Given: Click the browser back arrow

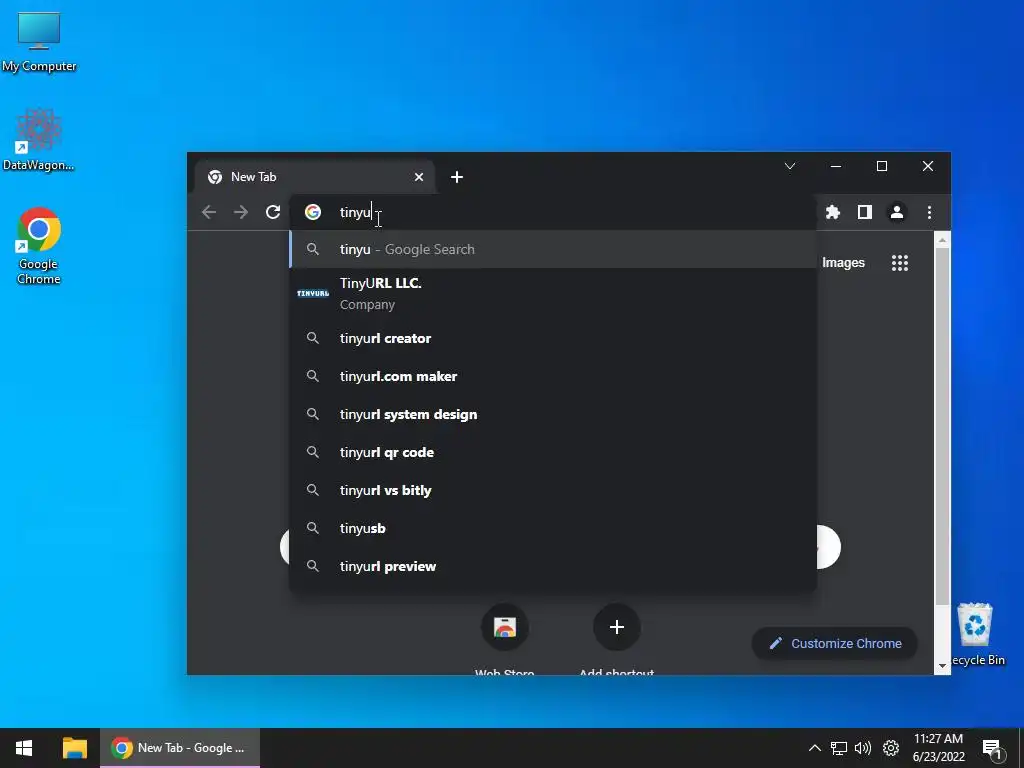Looking at the screenshot, I should point(209,212).
